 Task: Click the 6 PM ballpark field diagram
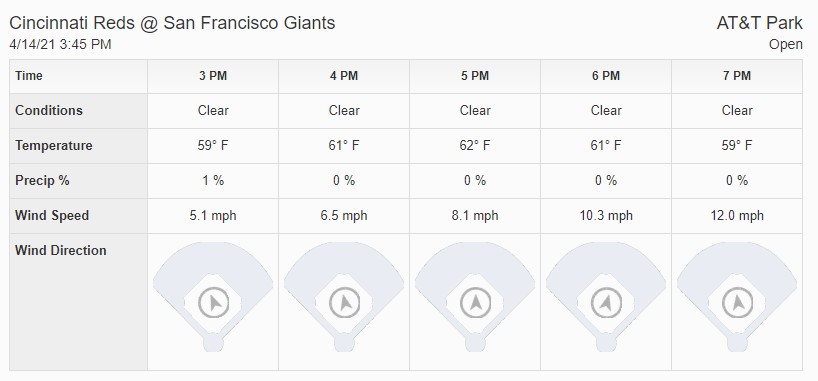(x=606, y=296)
